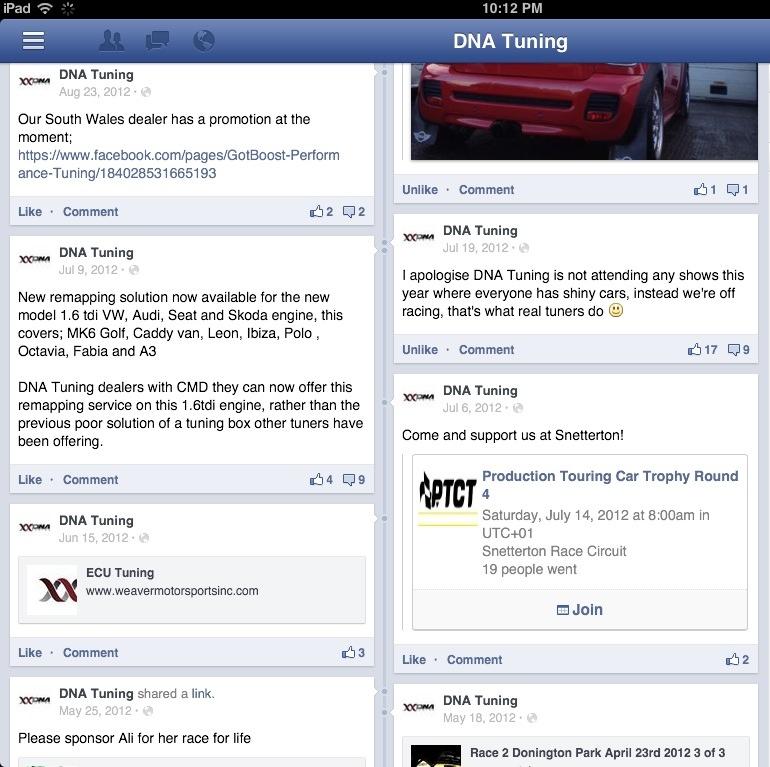The width and height of the screenshot is (770, 767).
Task: Open the notifications globe icon
Action: pyautogui.click(x=204, y=41)
